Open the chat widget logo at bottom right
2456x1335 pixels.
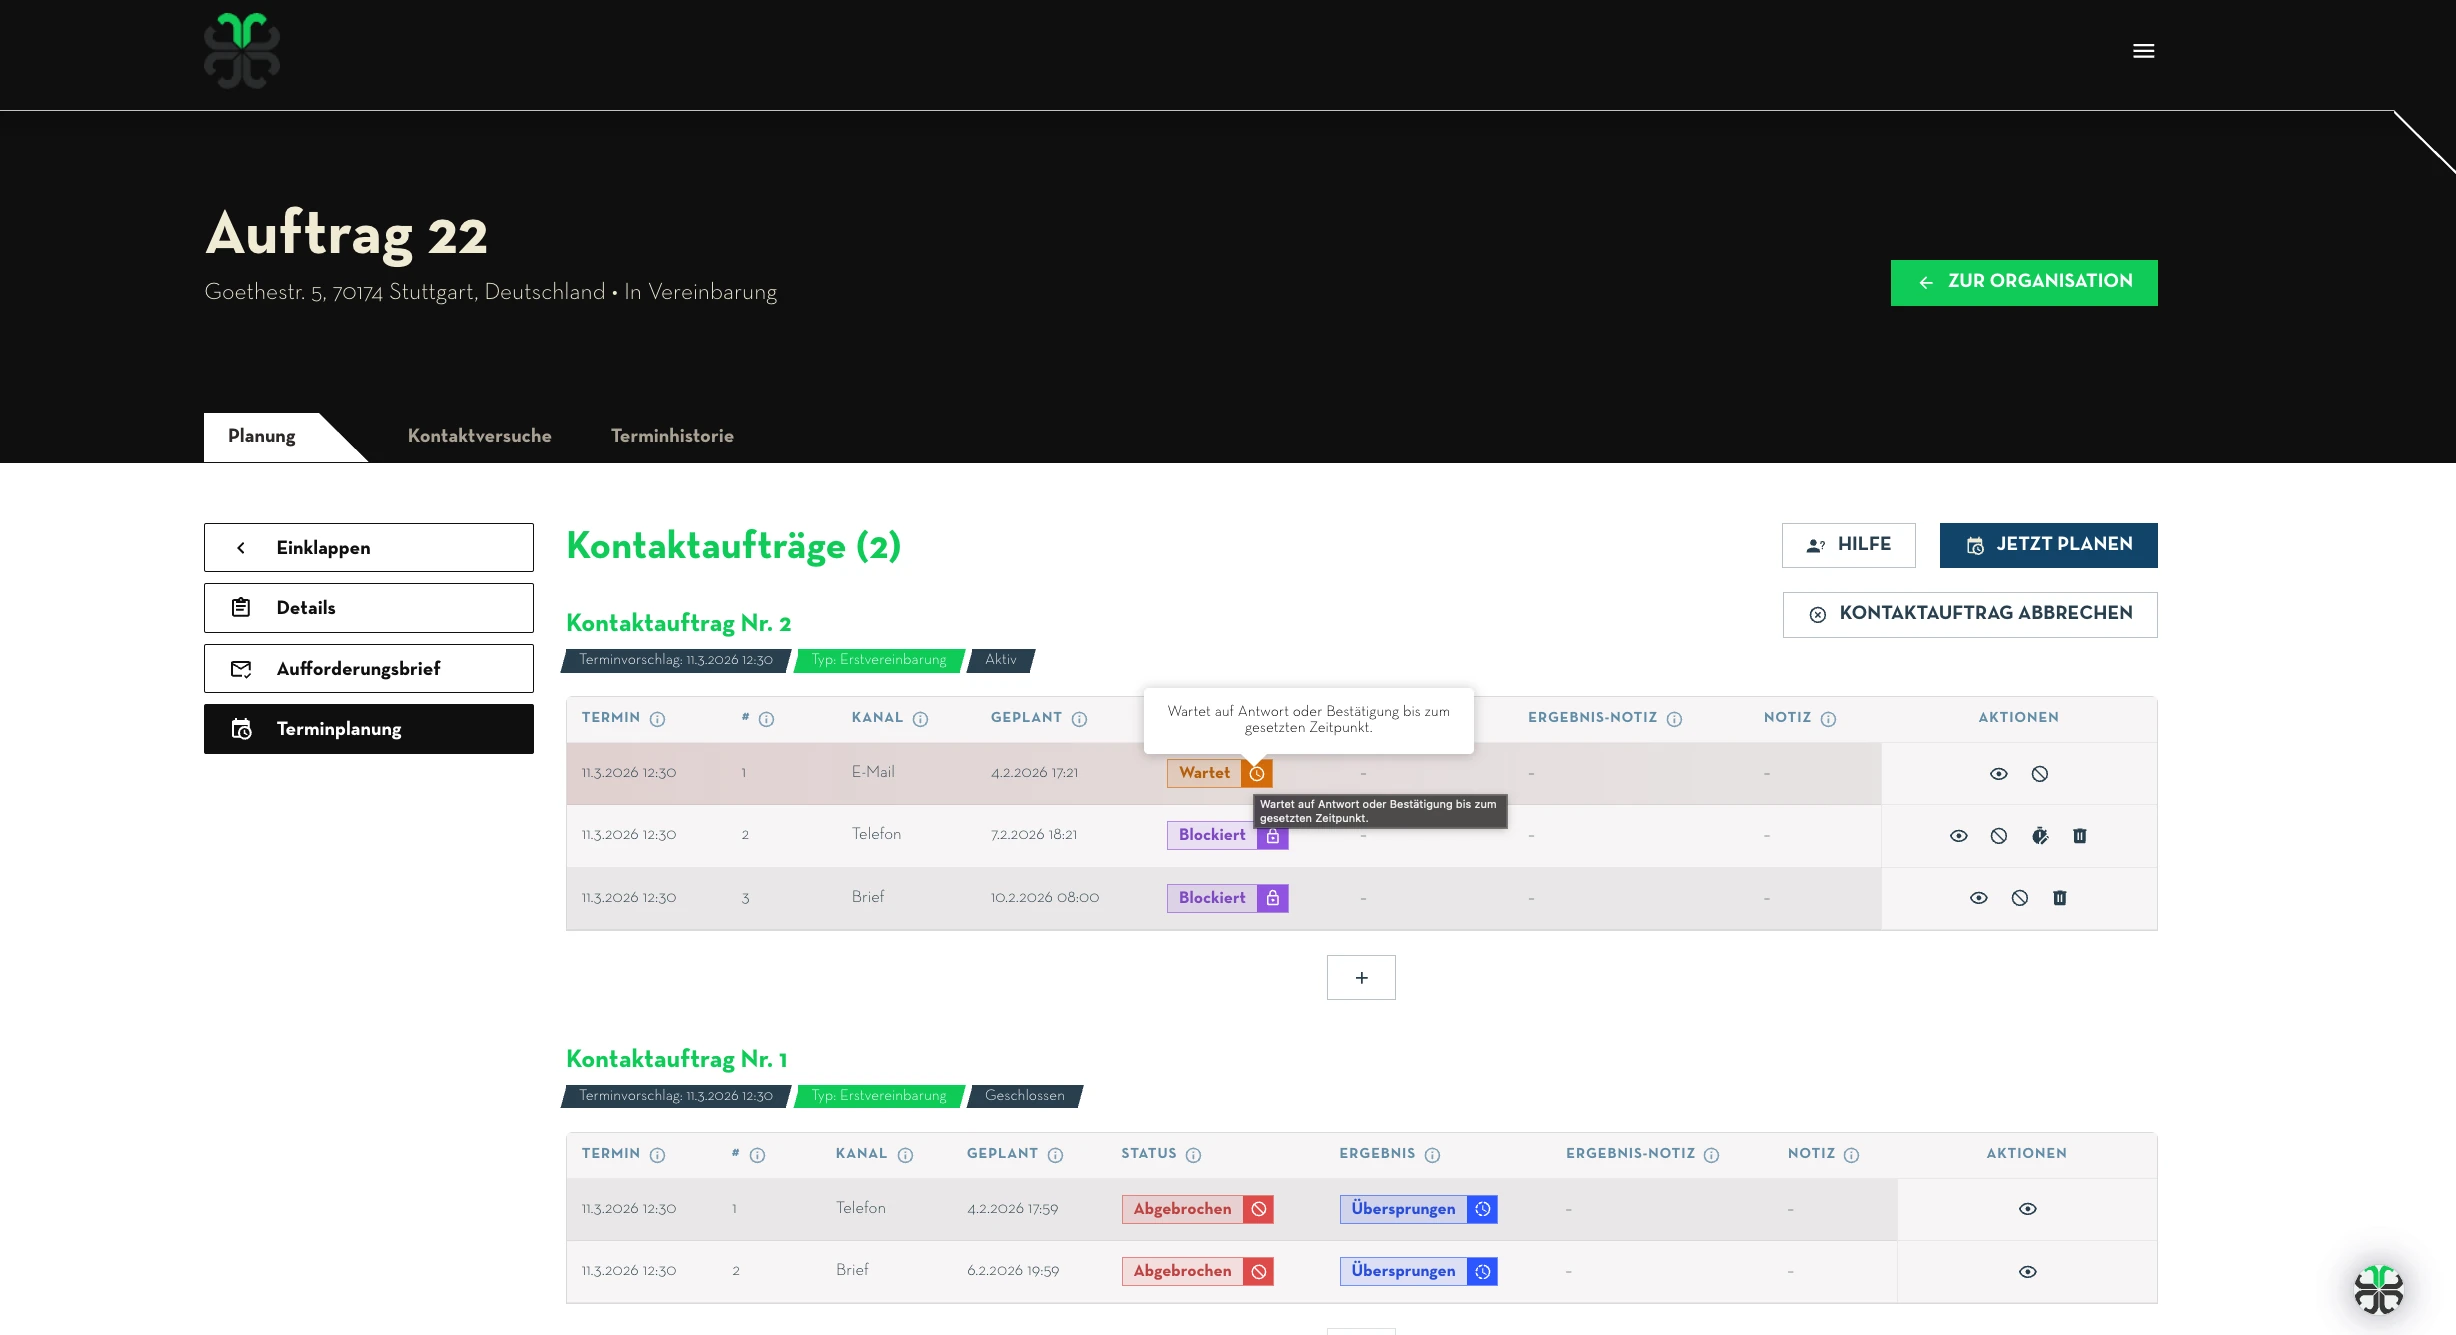(x=2378, y=1289)
